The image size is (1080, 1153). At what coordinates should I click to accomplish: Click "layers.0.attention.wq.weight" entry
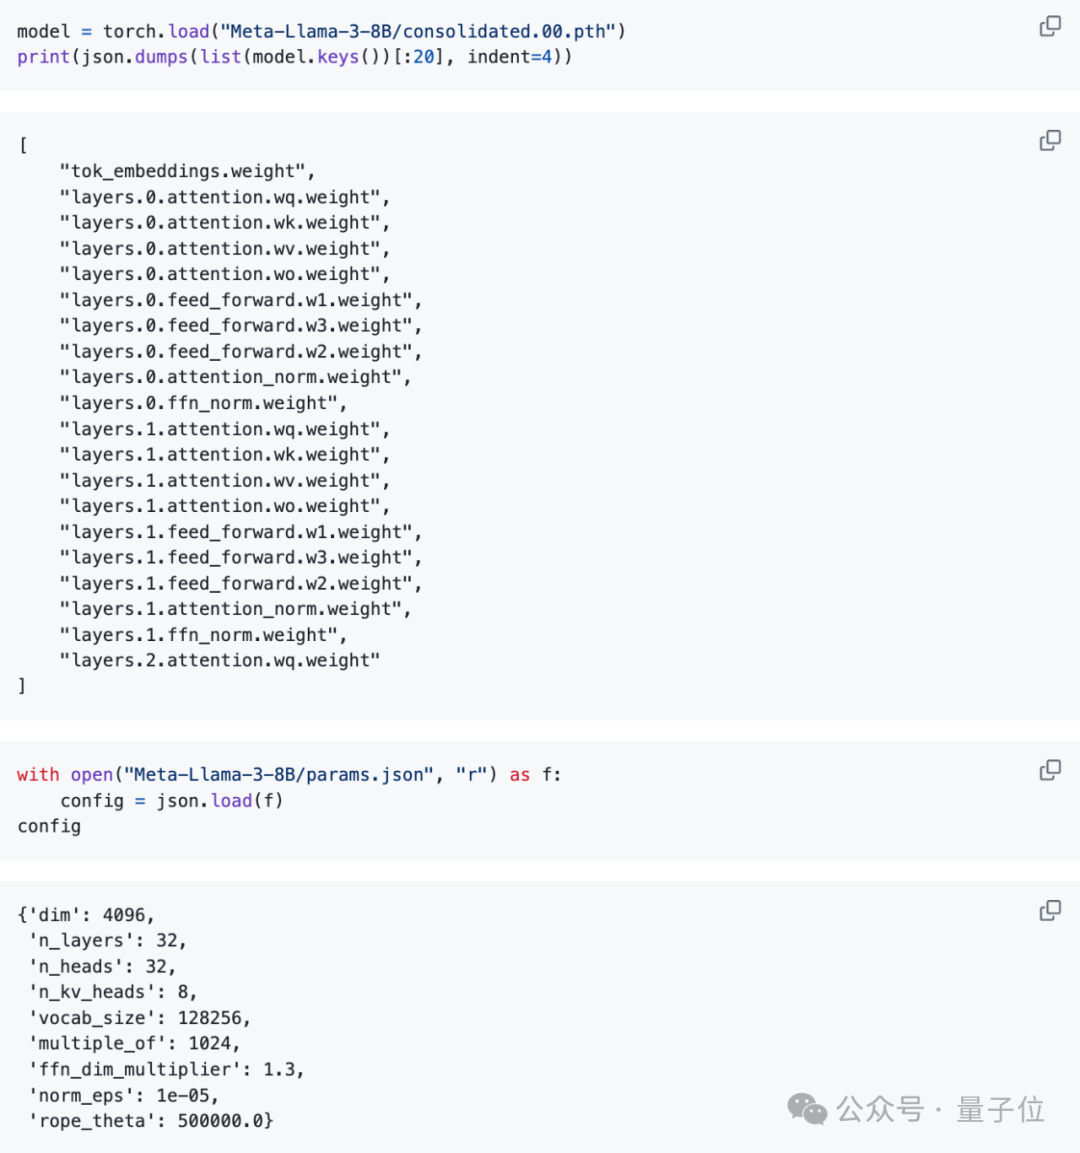click(x=225, y=197)
